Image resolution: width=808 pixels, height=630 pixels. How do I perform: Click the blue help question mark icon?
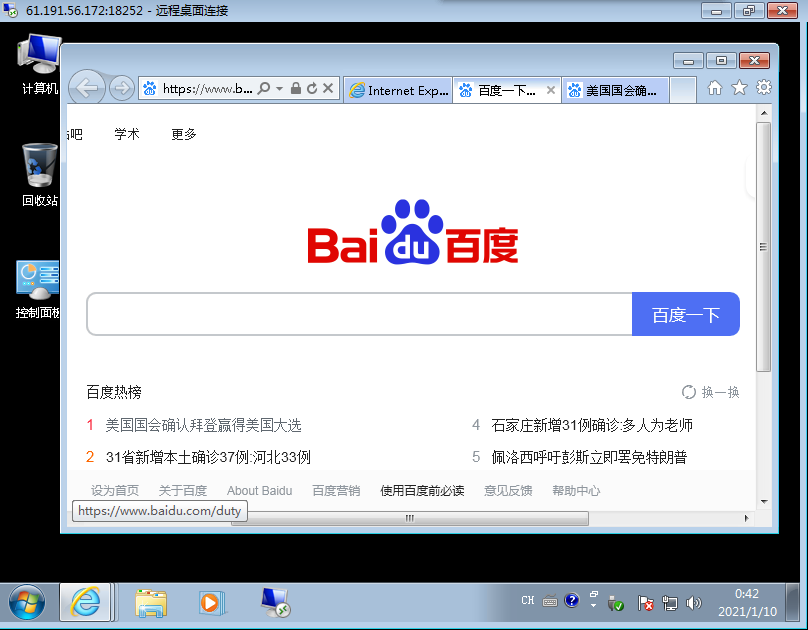coord(571,601)
